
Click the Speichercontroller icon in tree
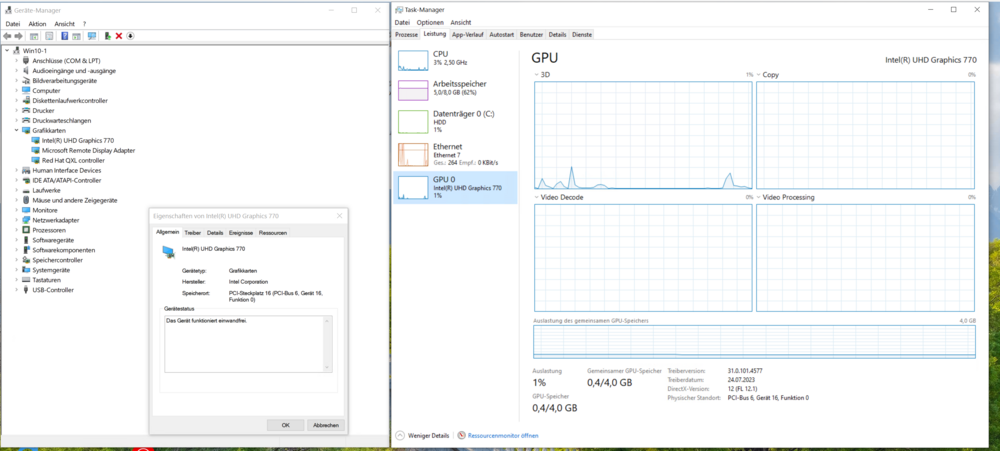(x=26, y=260)
